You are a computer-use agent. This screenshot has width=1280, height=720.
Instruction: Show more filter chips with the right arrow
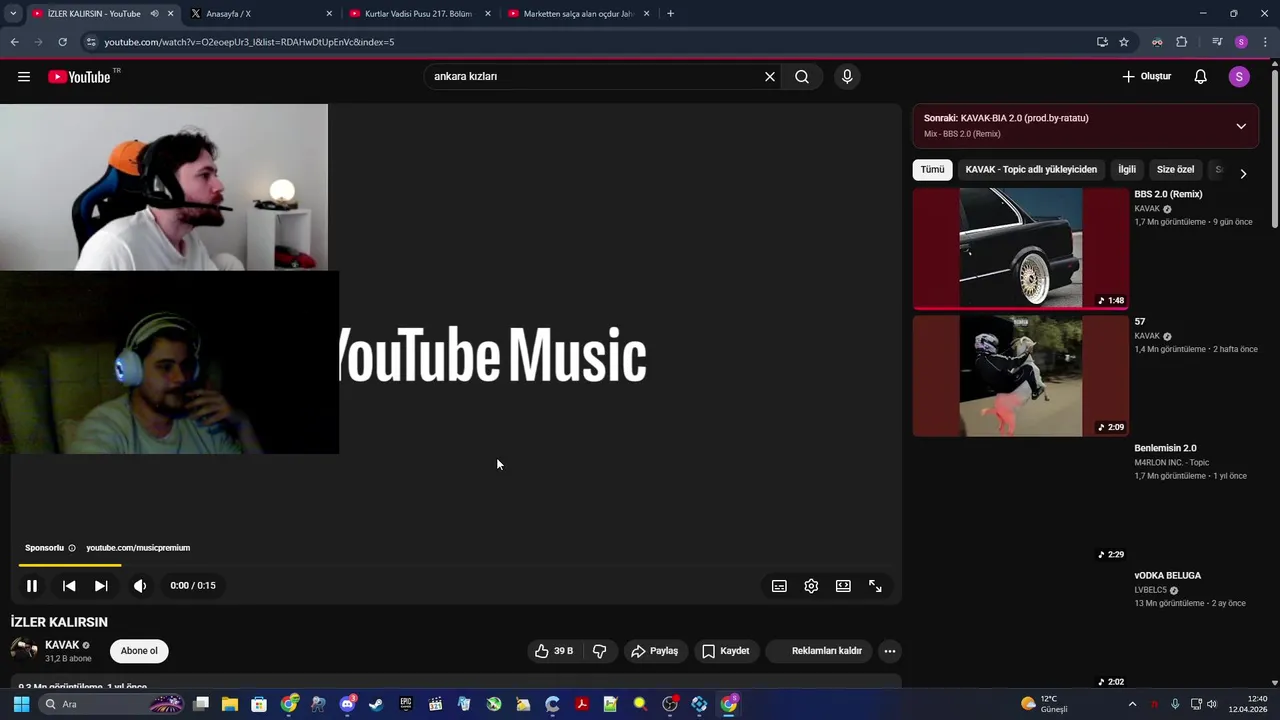point(1243,173)
